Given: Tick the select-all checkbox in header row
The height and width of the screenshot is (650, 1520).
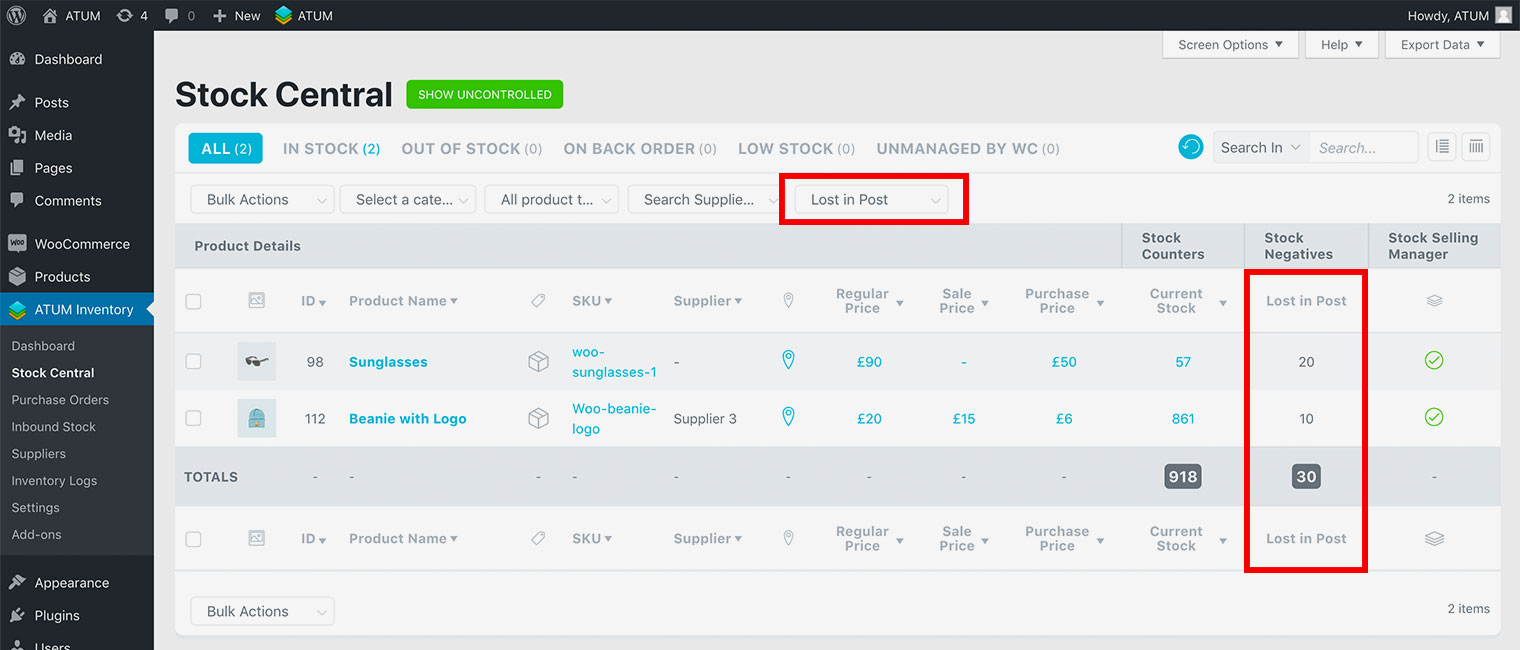Looking at the screenshot, I should click(x=193, y=301).
